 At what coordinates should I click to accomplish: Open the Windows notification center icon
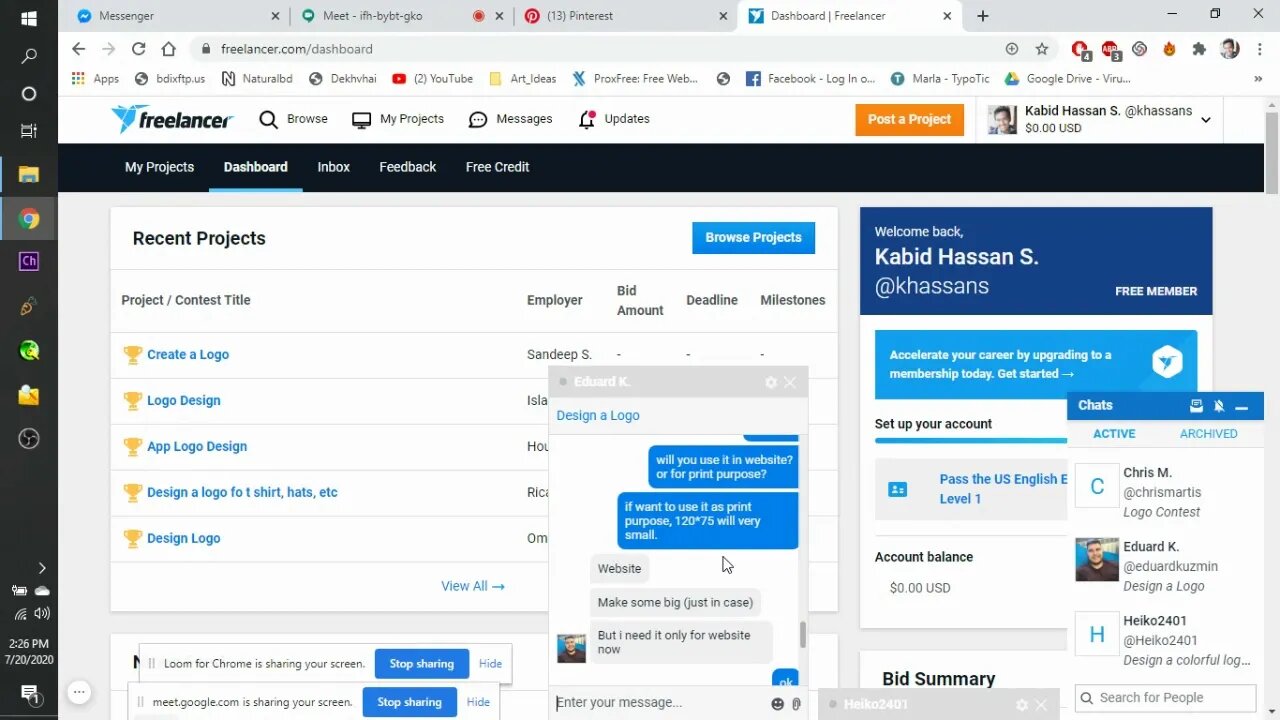pos(29,693)
